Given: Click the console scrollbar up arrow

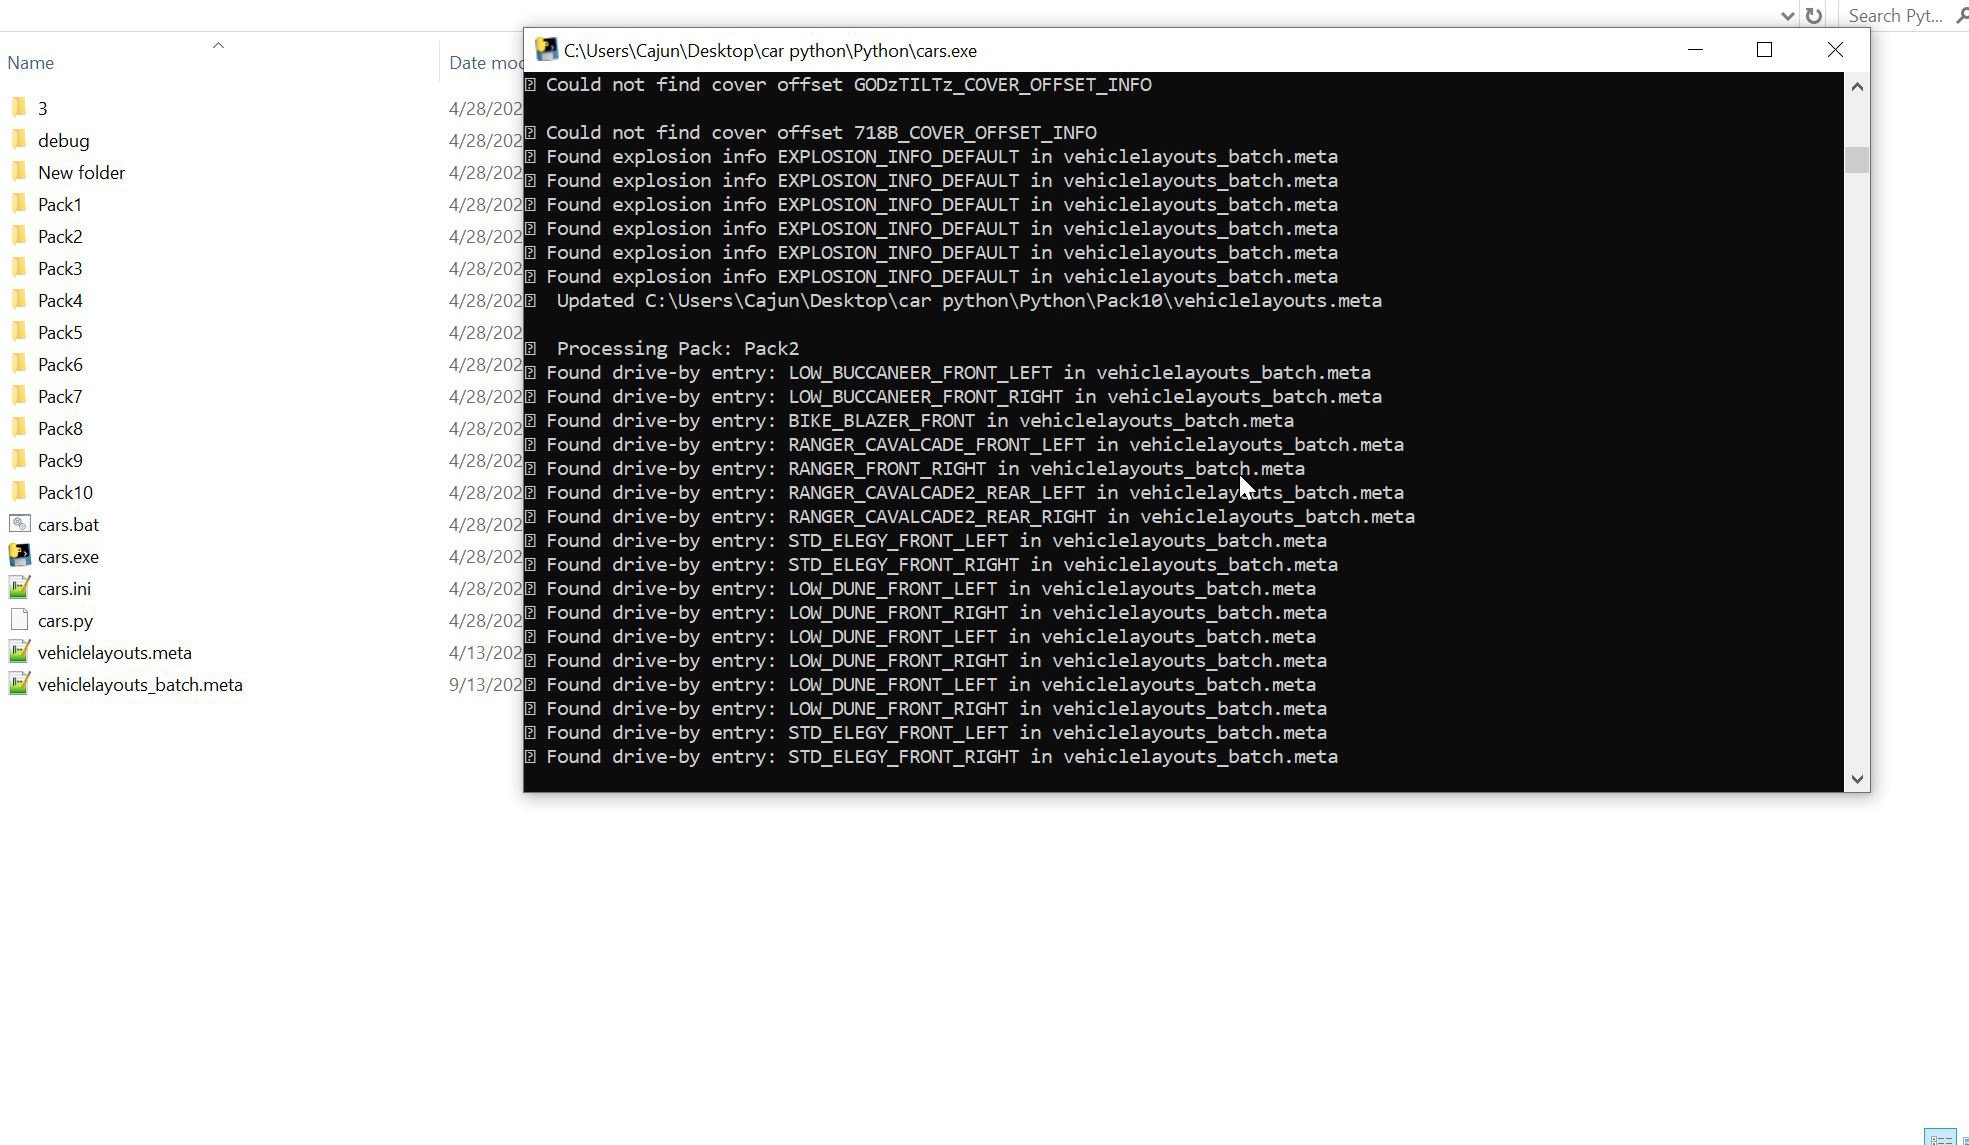Looking at the screenshot, I should click(1857, 86).
